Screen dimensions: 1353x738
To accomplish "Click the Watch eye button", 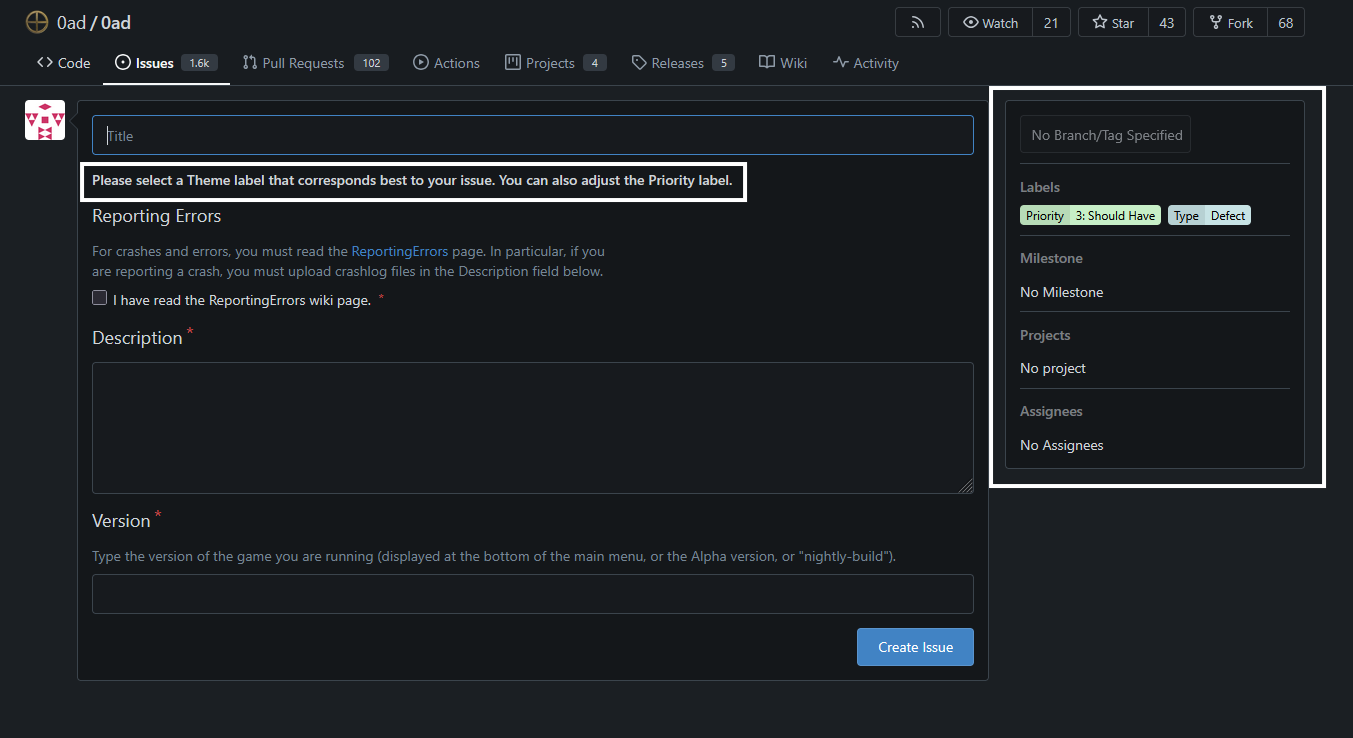I will [x=990, y=23].
